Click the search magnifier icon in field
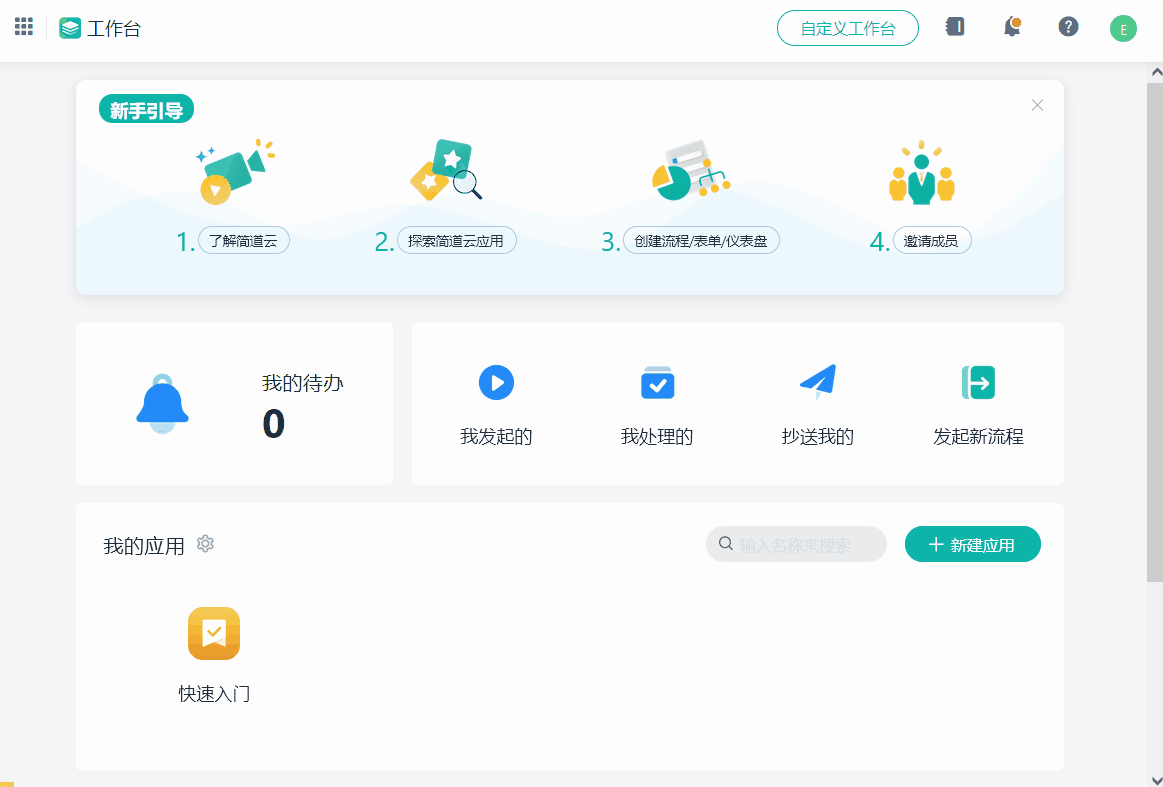 point(726,544)
